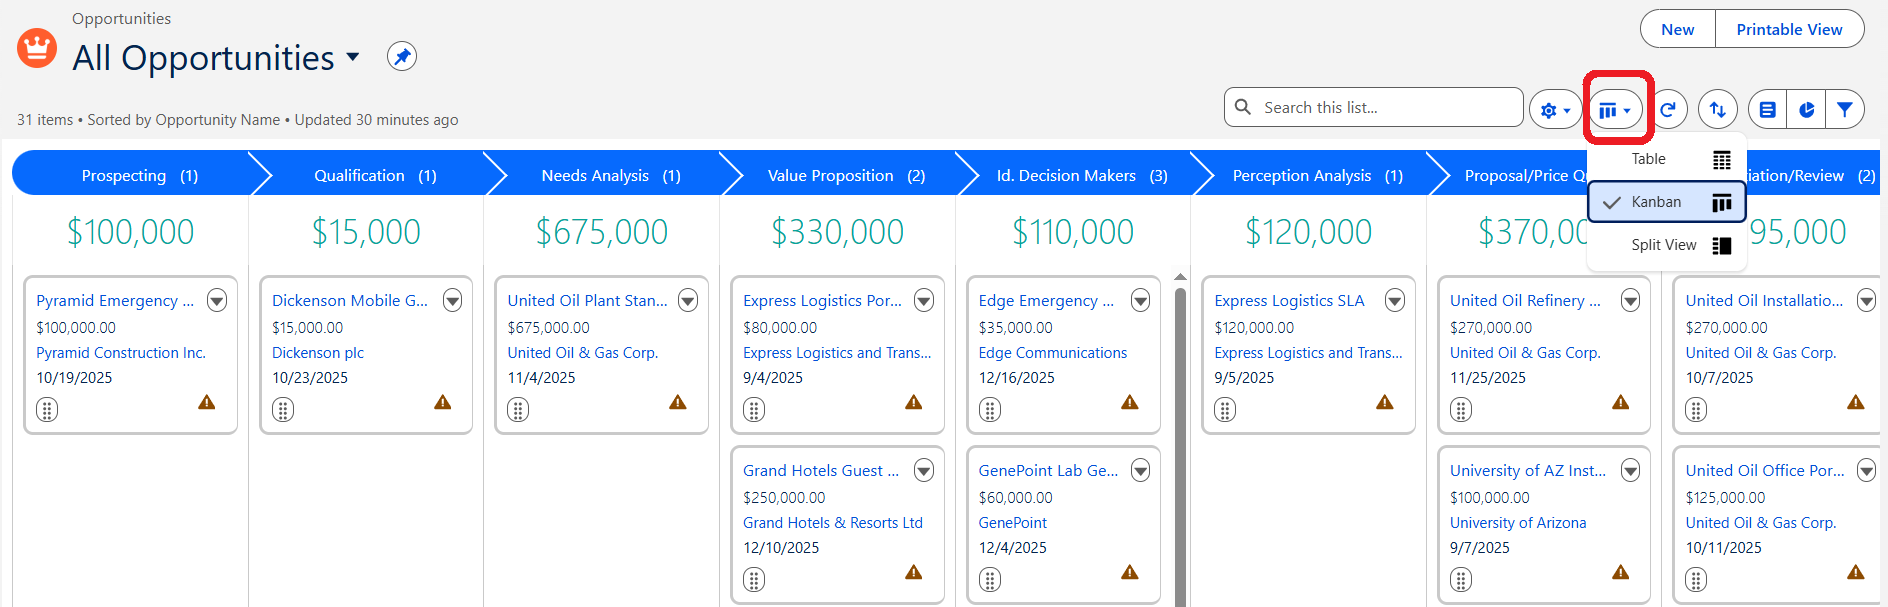Image resolution: width=1888 pixels, height=607 pixels.
Task: Open actions menu for United Oil Refinery card
Action: [1631, 300]
